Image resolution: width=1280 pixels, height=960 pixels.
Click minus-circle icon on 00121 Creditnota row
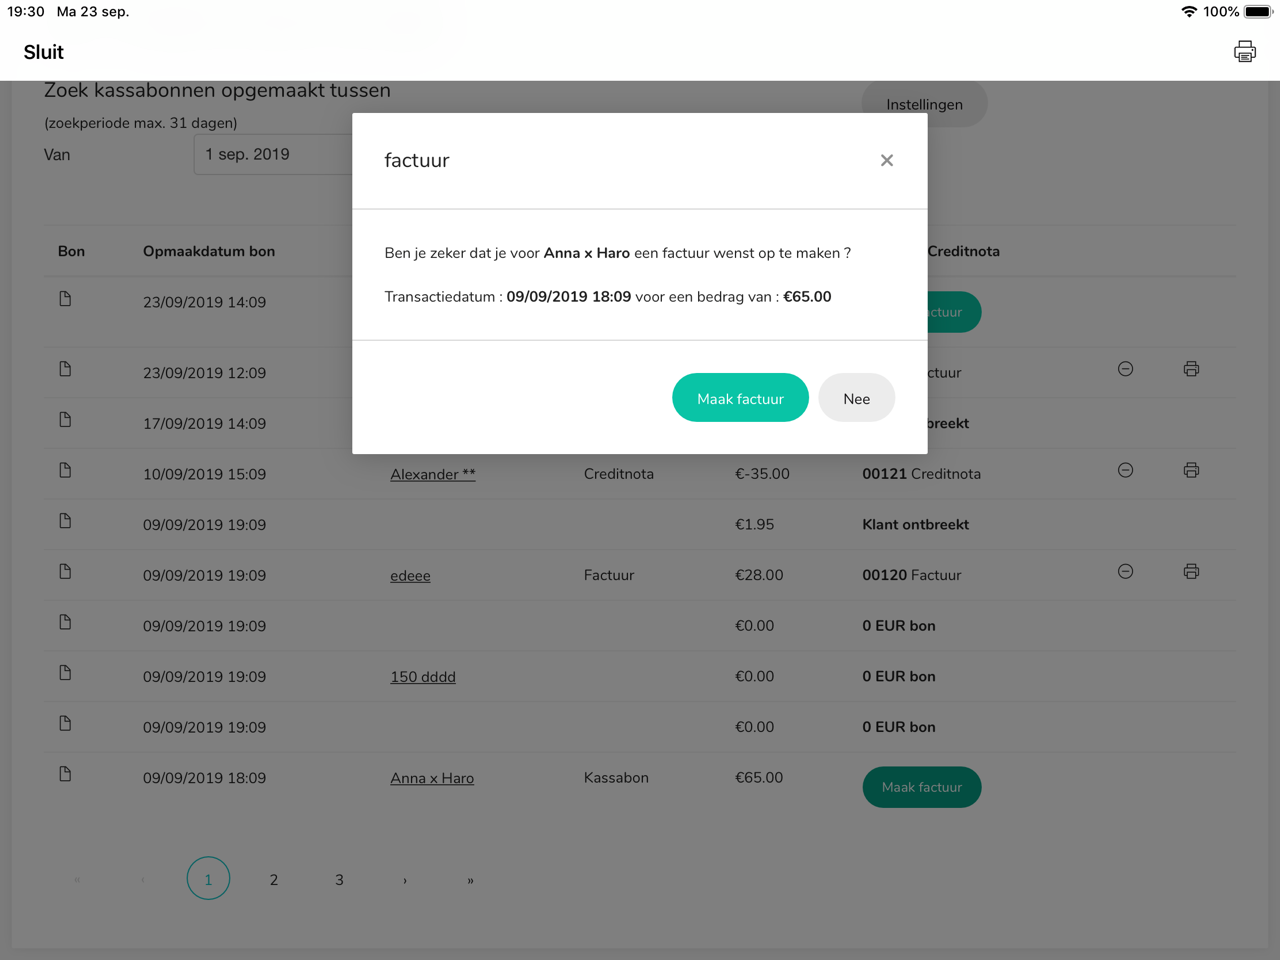(x=1125, y=470)
